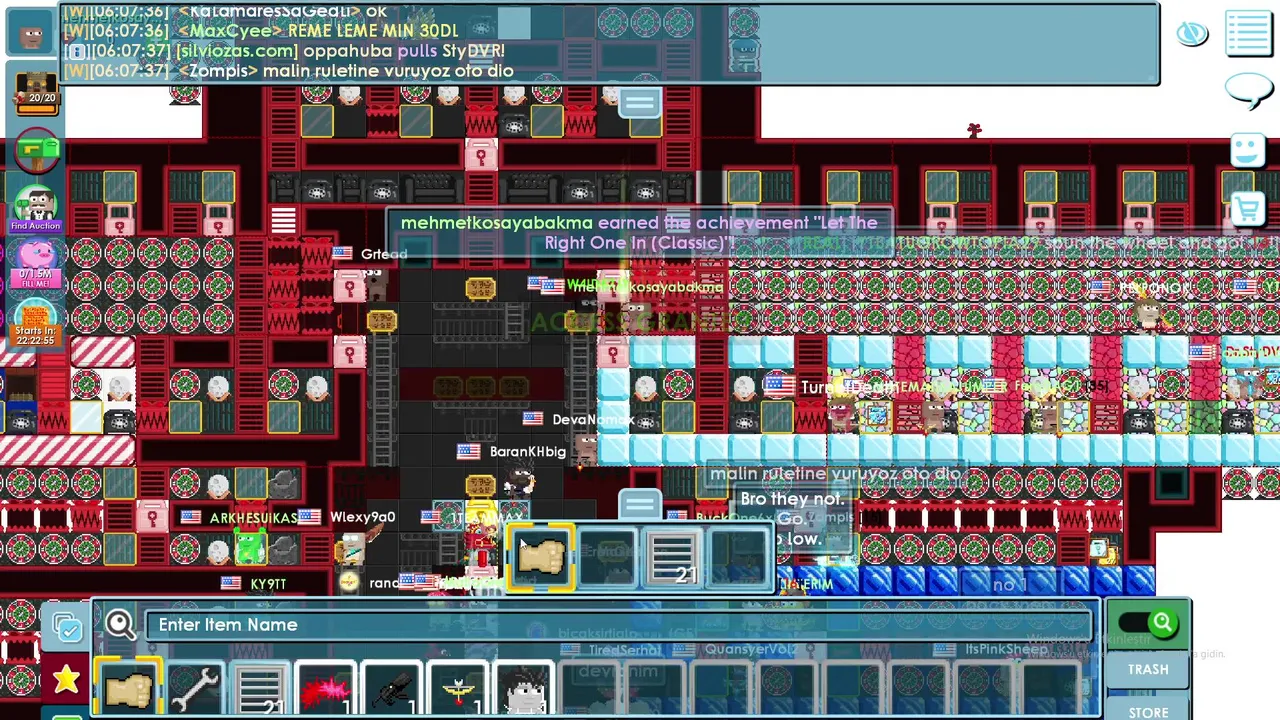Select the gray block stack in inventory
The width and height of the screenshot is (1280, 720).
pos(259,689)
